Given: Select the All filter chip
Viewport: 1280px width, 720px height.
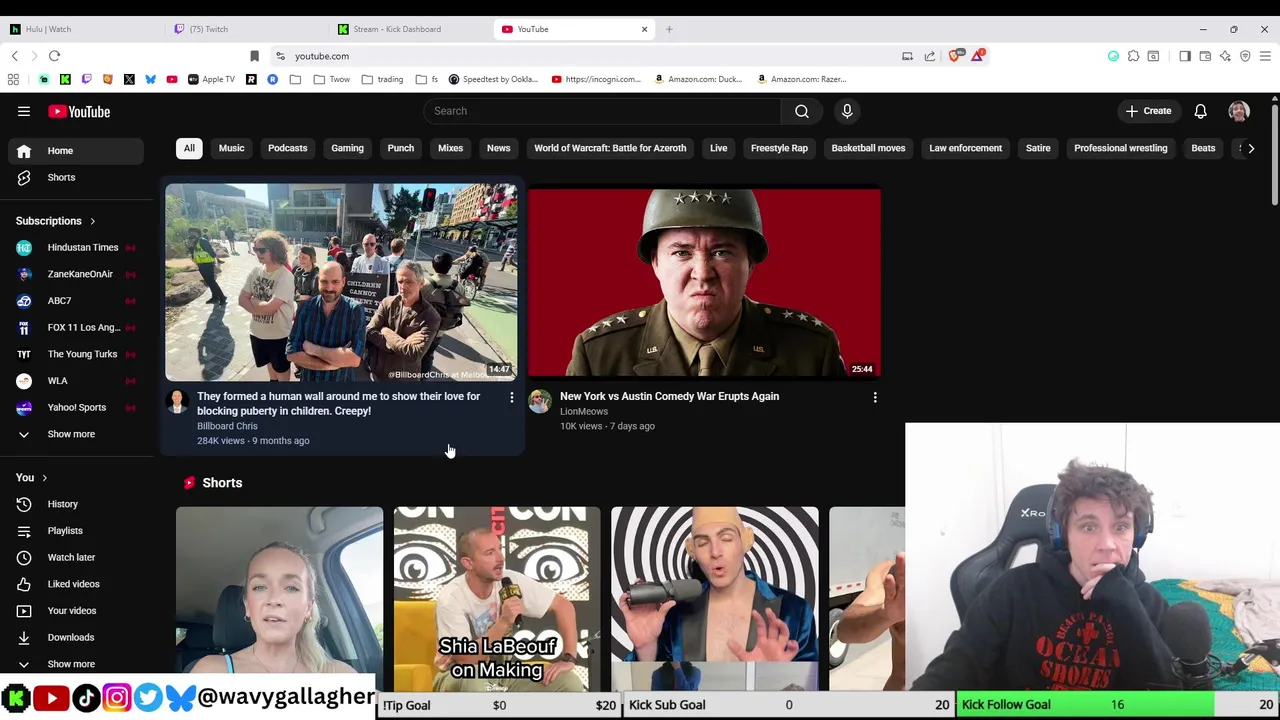Looking at the screenshot, I should pyautogui.click(x=189, y=148).
